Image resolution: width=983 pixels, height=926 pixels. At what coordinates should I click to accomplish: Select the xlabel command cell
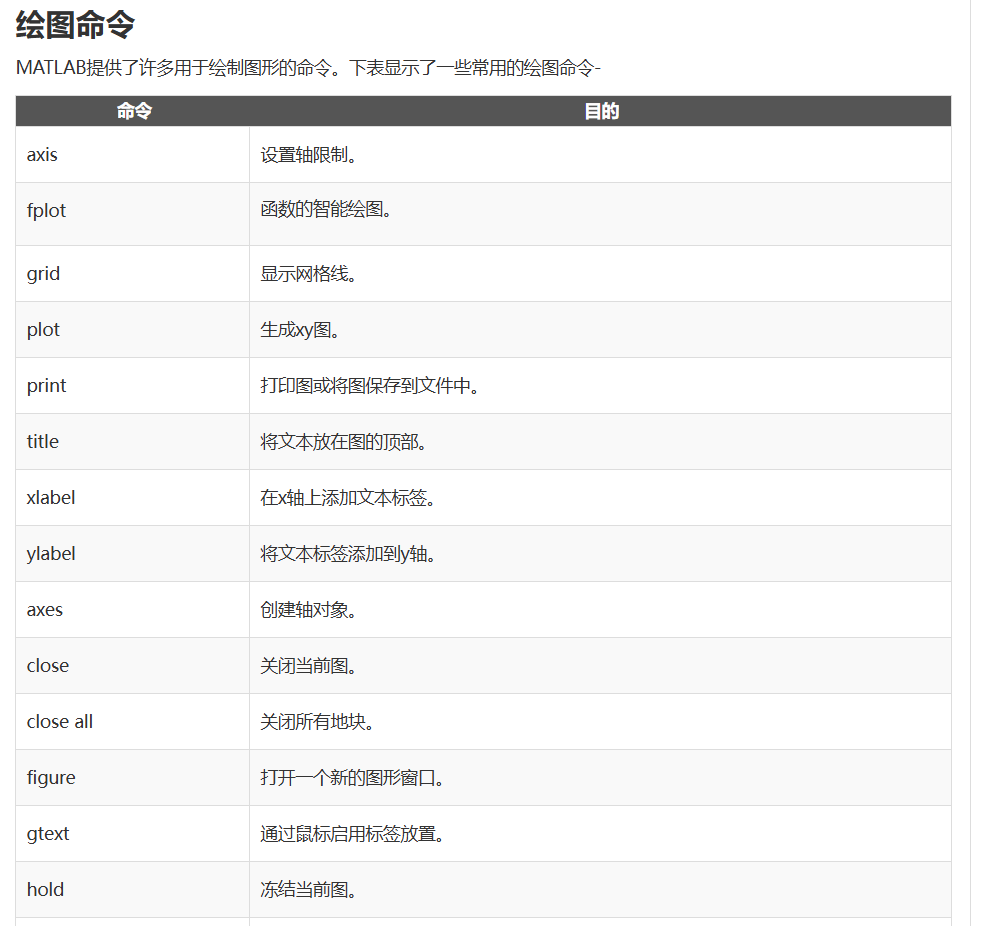point(133,498)
